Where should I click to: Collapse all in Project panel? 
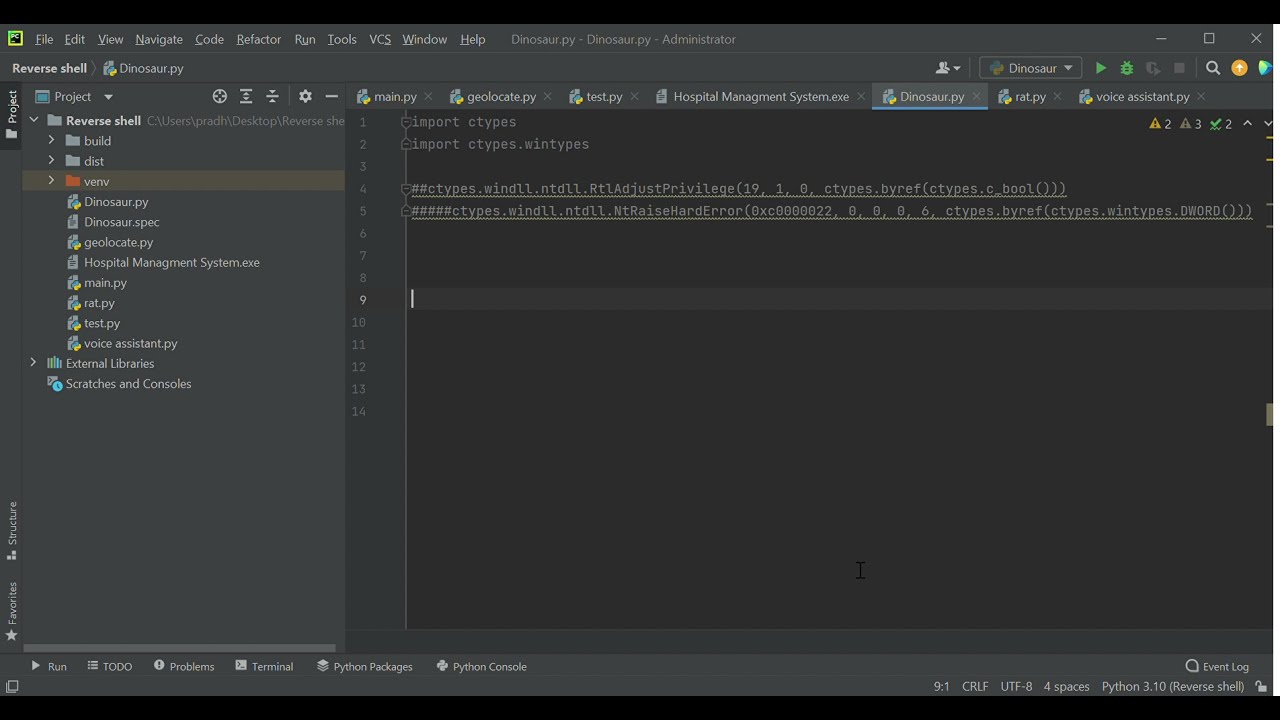point(272,96)
